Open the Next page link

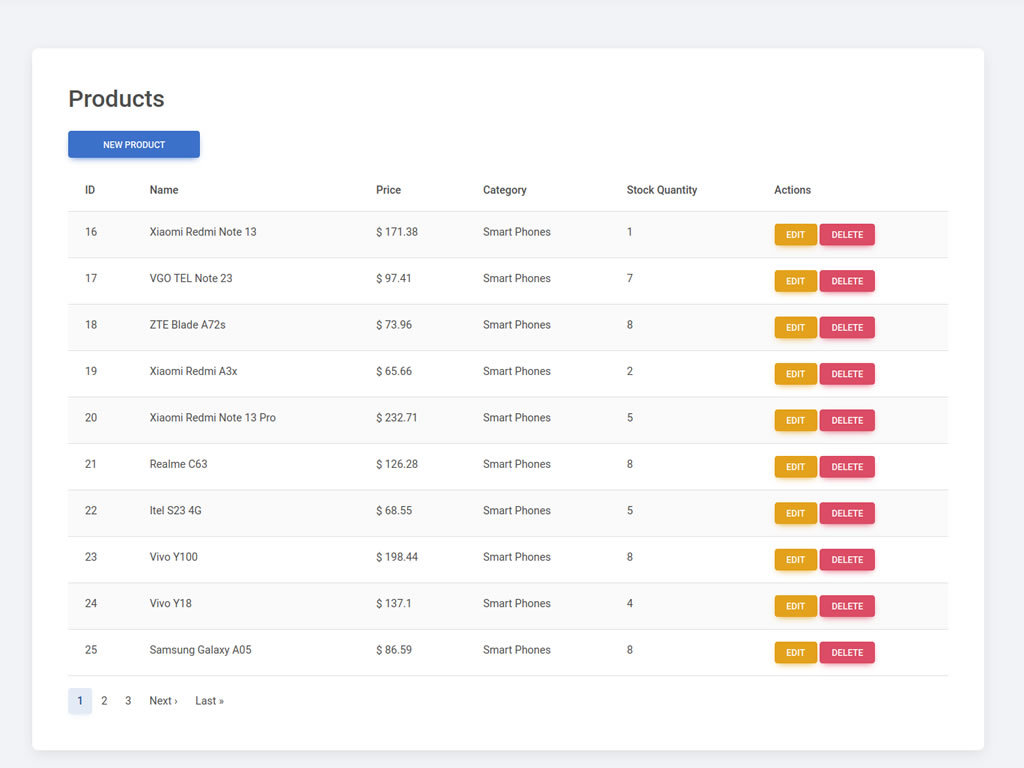point(163,701)
